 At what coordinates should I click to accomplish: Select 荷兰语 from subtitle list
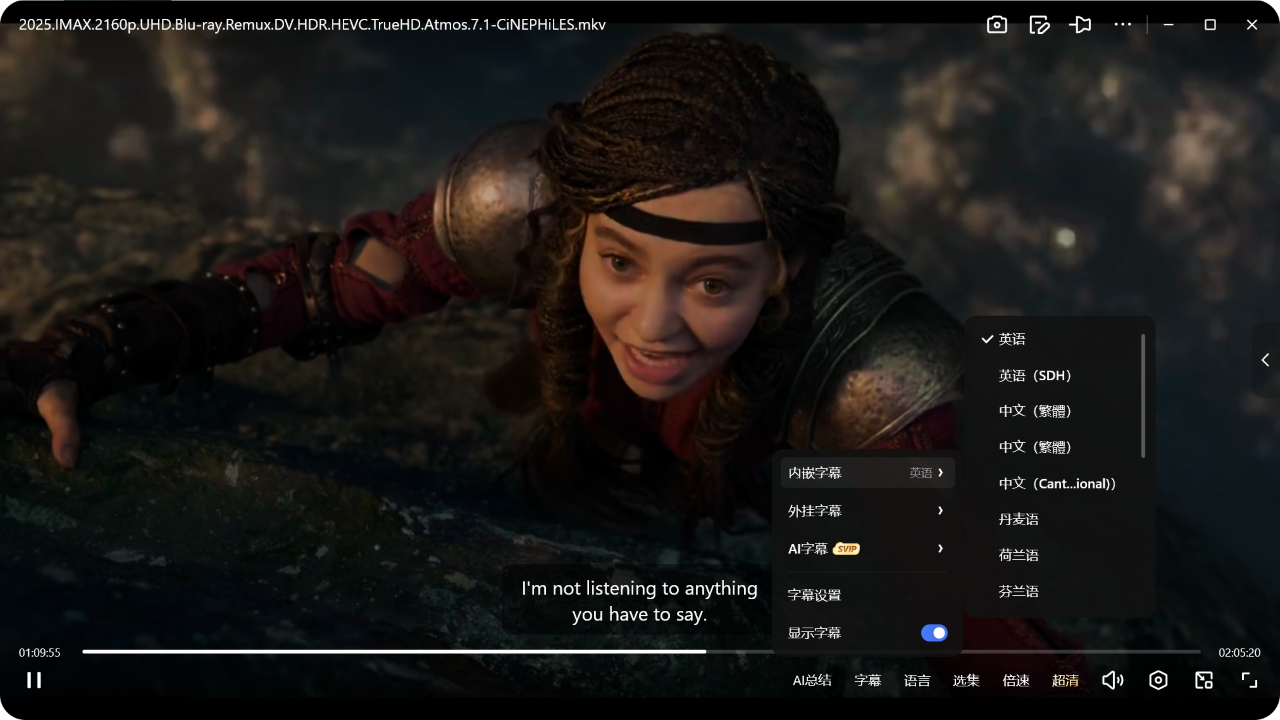(1018, 555)
